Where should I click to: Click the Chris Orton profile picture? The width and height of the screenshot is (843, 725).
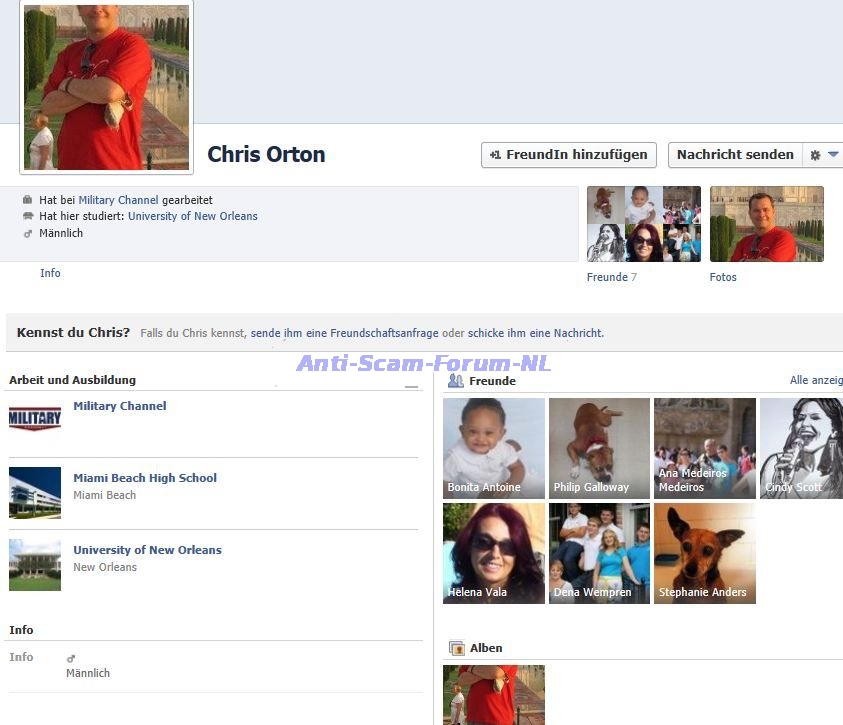coord(106,86)
